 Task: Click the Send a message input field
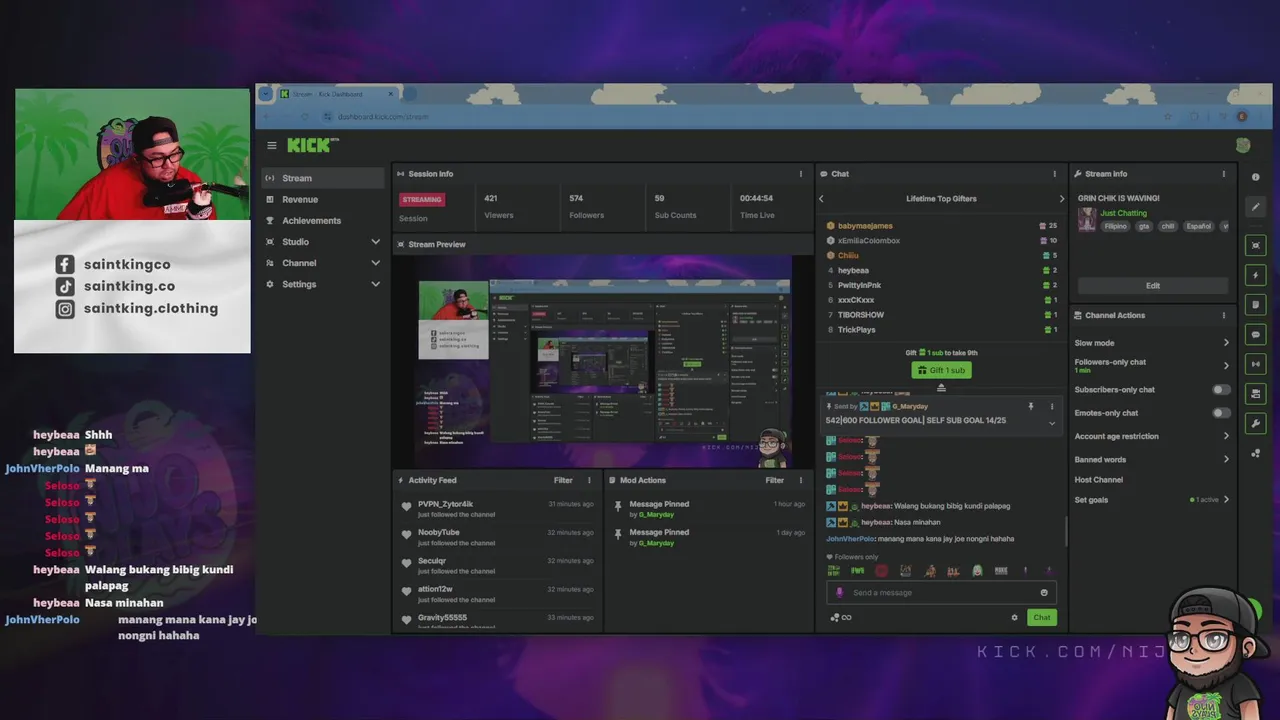coord(940,592)
